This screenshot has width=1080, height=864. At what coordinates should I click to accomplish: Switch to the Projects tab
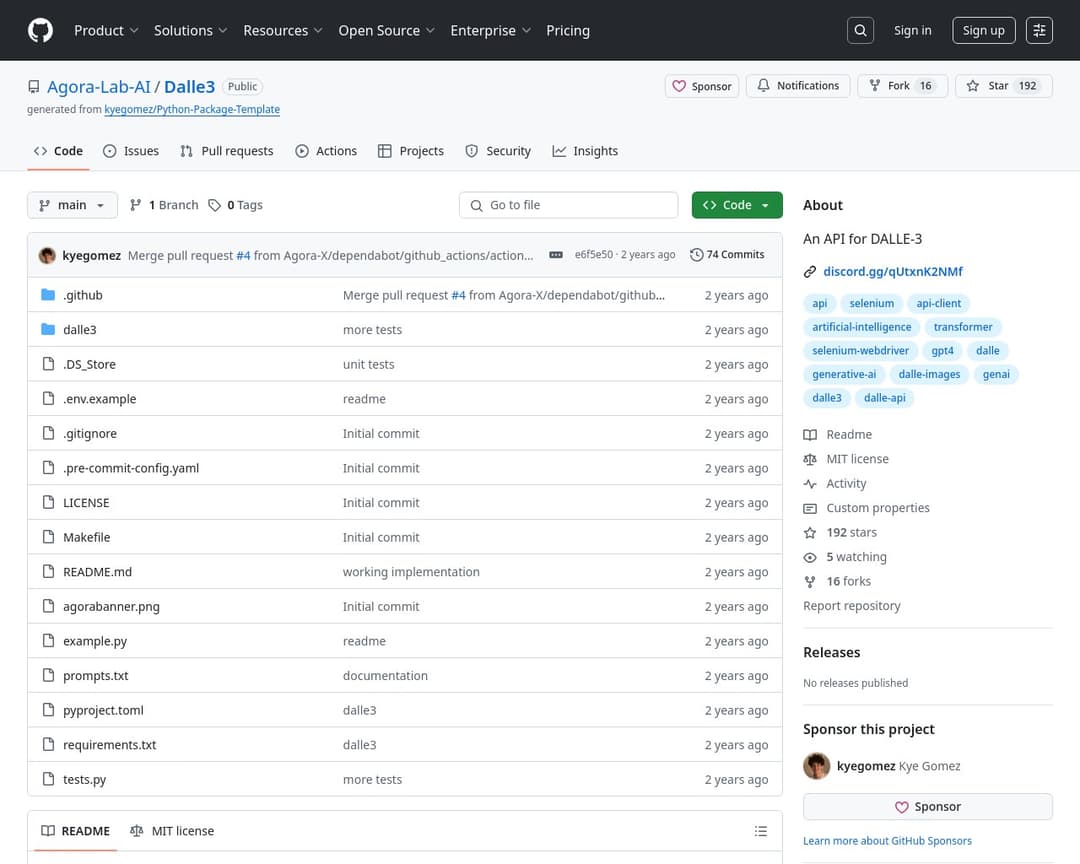click(x=411, y=151)
